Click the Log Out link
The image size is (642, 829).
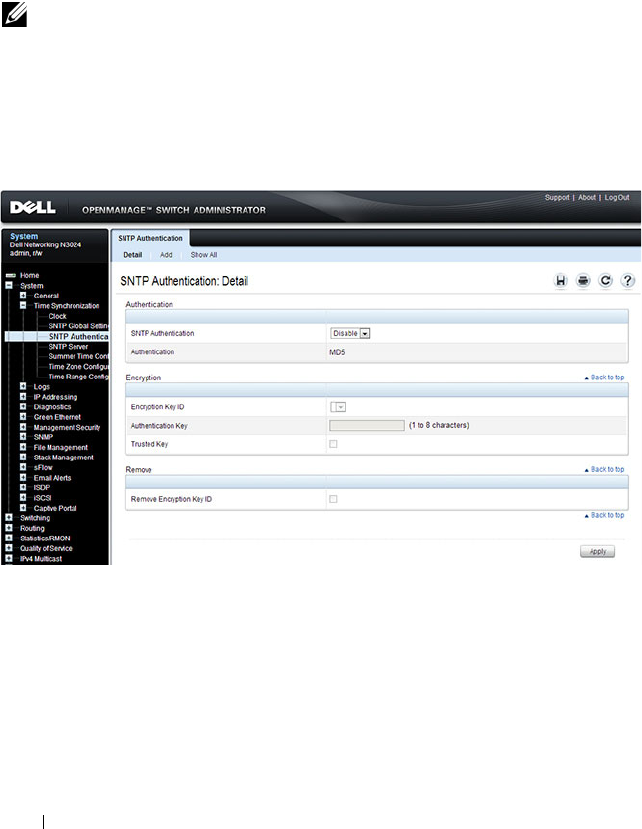[x=617, y=197]
